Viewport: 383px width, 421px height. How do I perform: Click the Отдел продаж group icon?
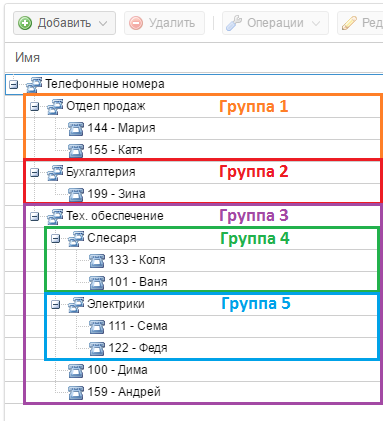click(x=55, y=107)
